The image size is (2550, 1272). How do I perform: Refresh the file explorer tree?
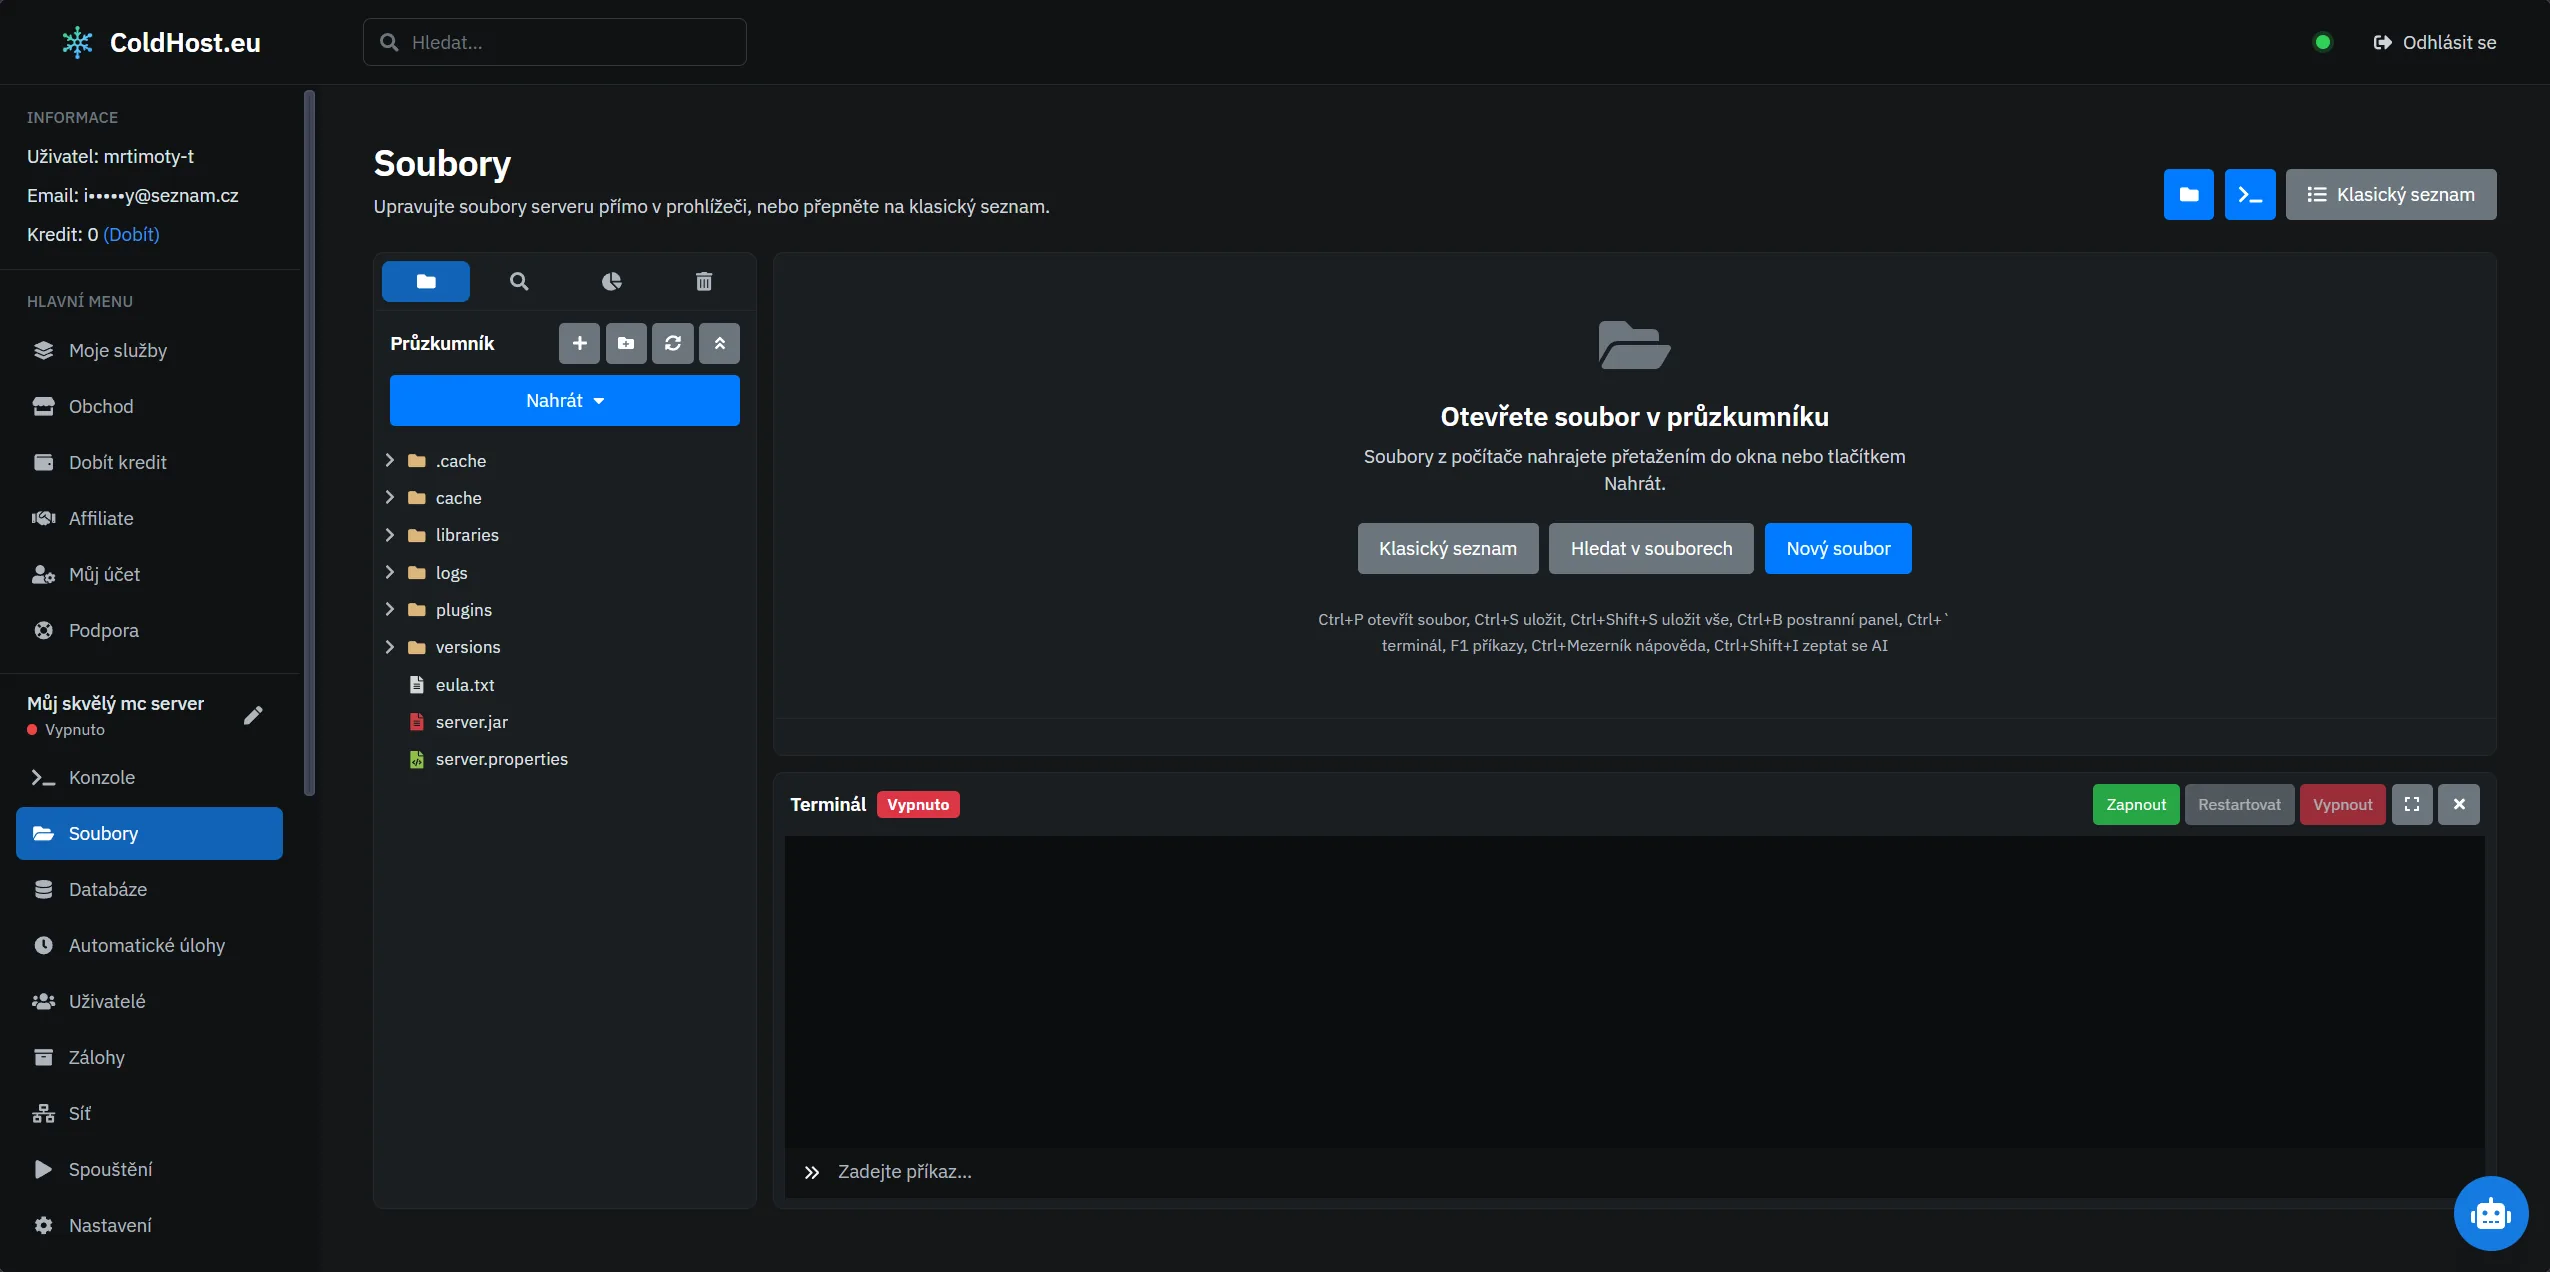[673, 343]
